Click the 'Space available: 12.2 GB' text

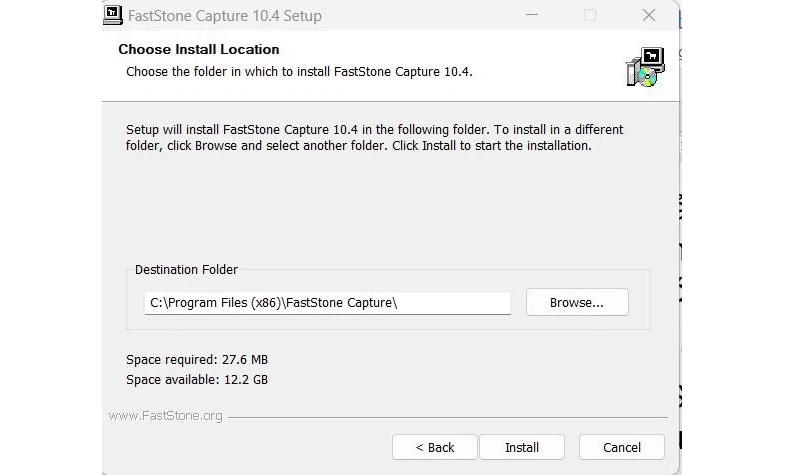197,379
